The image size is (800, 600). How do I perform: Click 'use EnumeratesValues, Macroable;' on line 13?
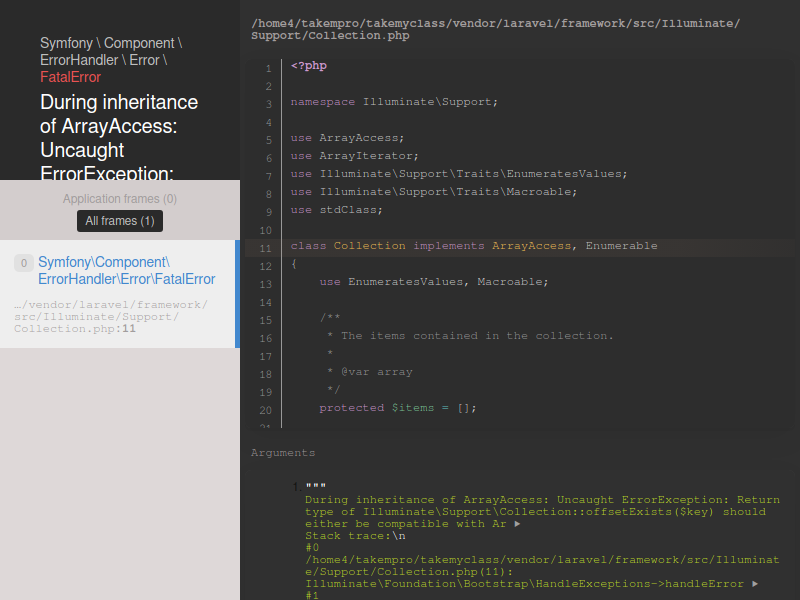(434, 282)
